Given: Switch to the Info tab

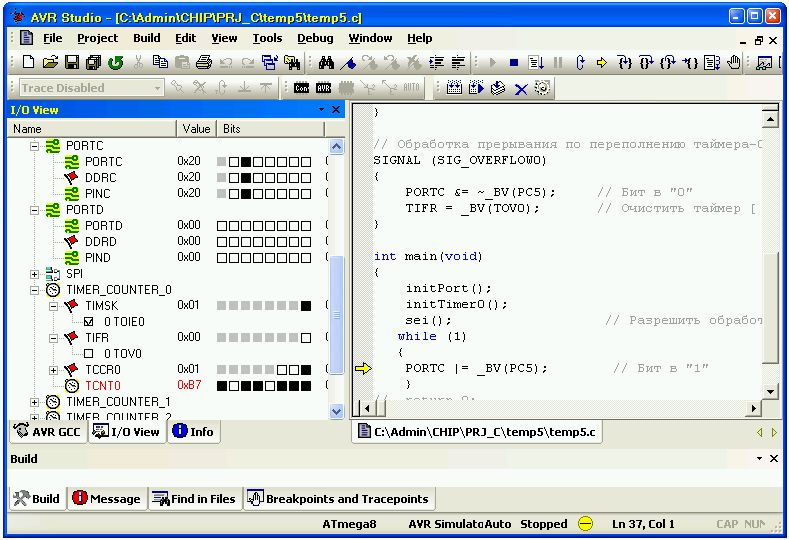Looking at the screenshot, I should pos(194,432).
